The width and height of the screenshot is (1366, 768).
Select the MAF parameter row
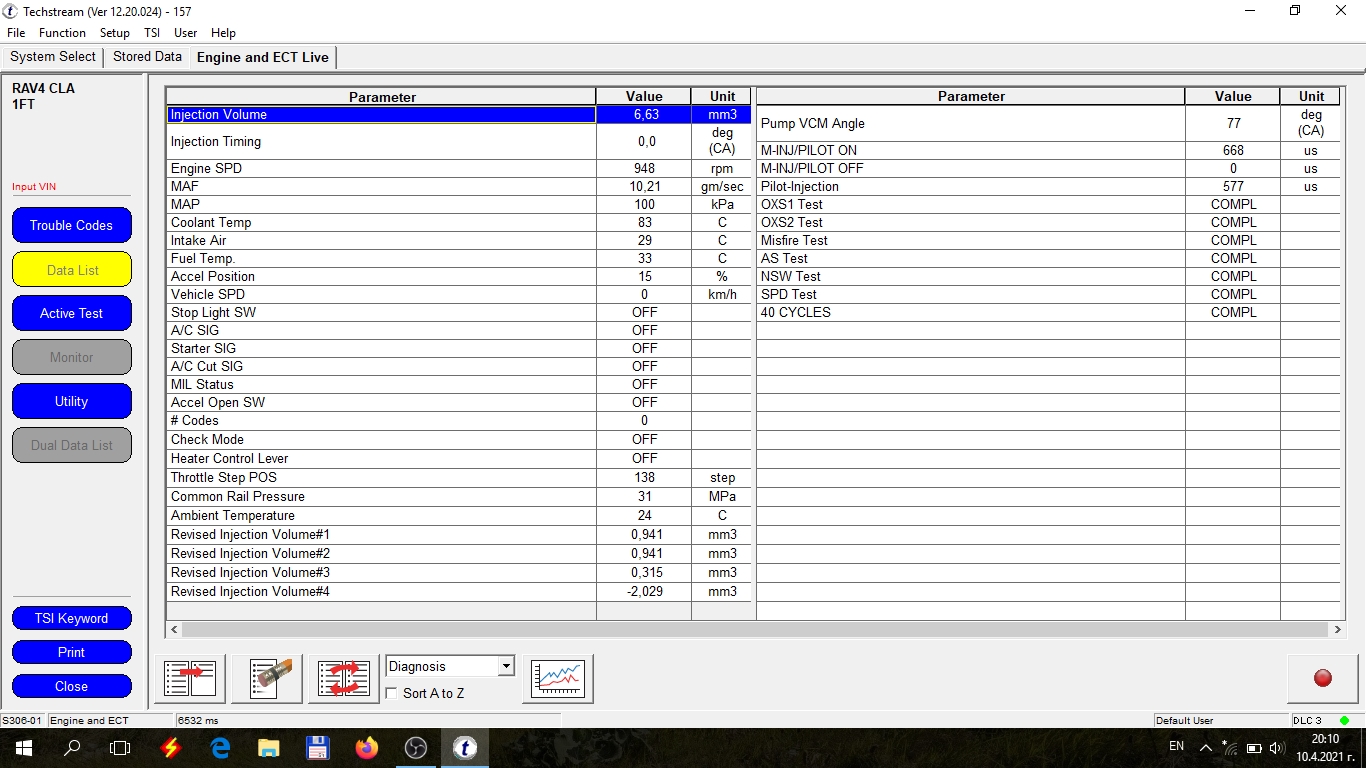click(x=458, y=186)
